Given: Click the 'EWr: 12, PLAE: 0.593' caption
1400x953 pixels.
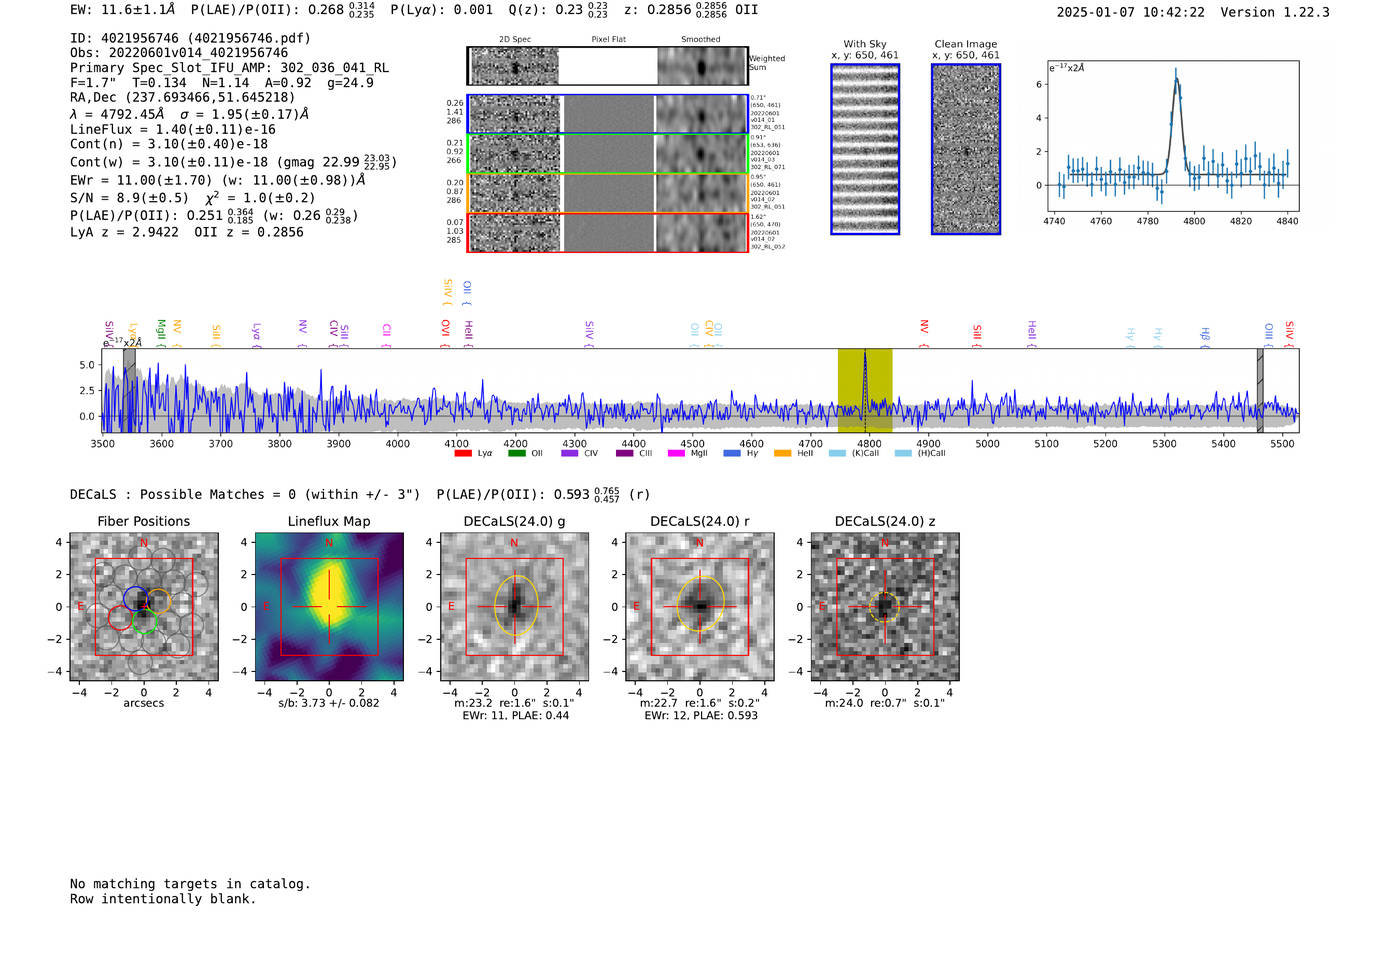Looking at the screenshot, I should click(701, 716).
